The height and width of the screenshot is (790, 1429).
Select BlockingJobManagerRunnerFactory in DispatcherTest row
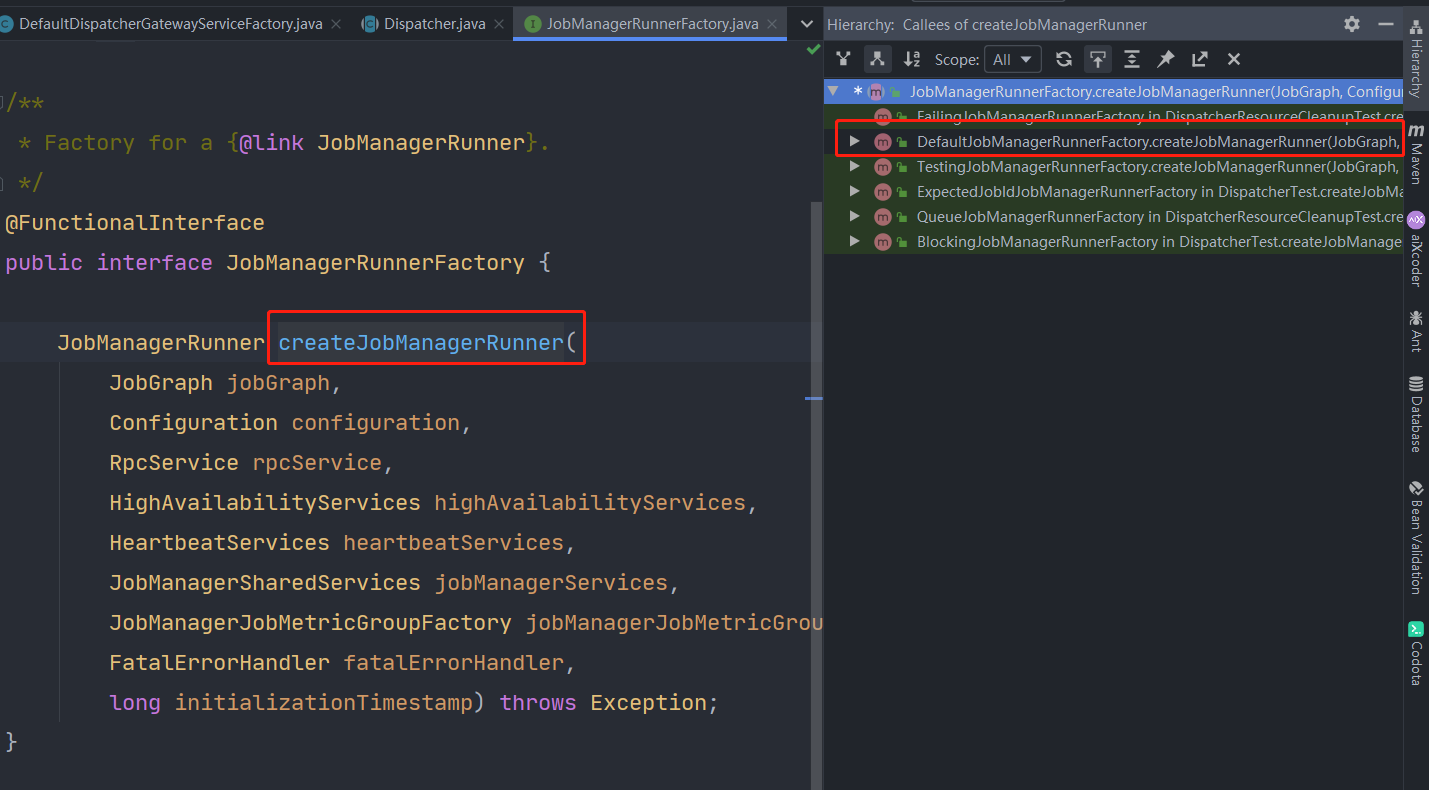pos(1114,241)
